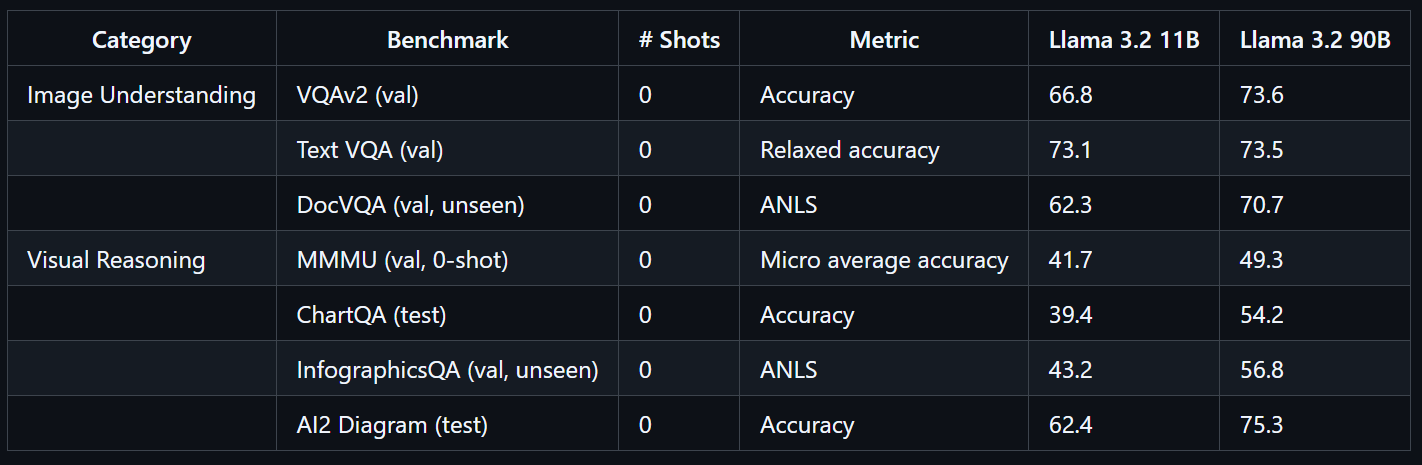
Task: Click the Llama 3.2 11B header
Action: pos(1124,40)
